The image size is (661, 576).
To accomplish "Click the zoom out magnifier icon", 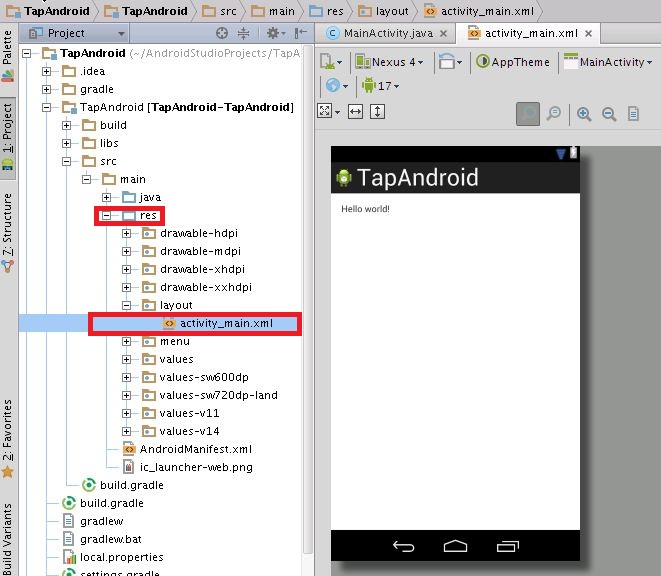I will point(609,114).
